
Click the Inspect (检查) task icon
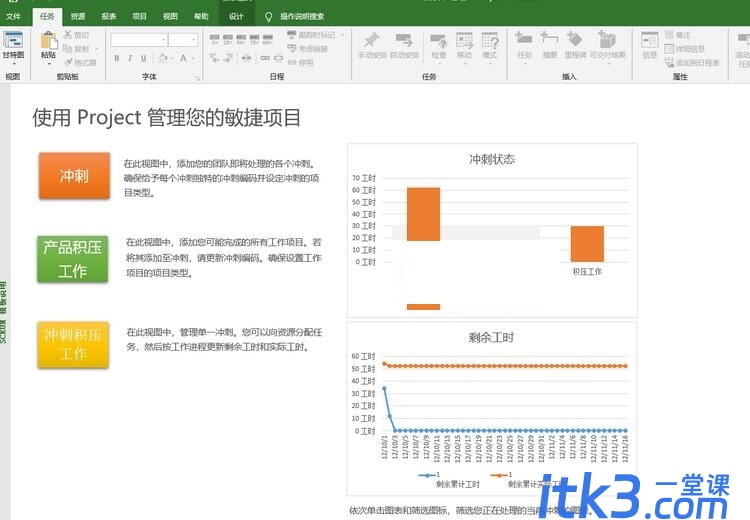[x=439, y=40]
